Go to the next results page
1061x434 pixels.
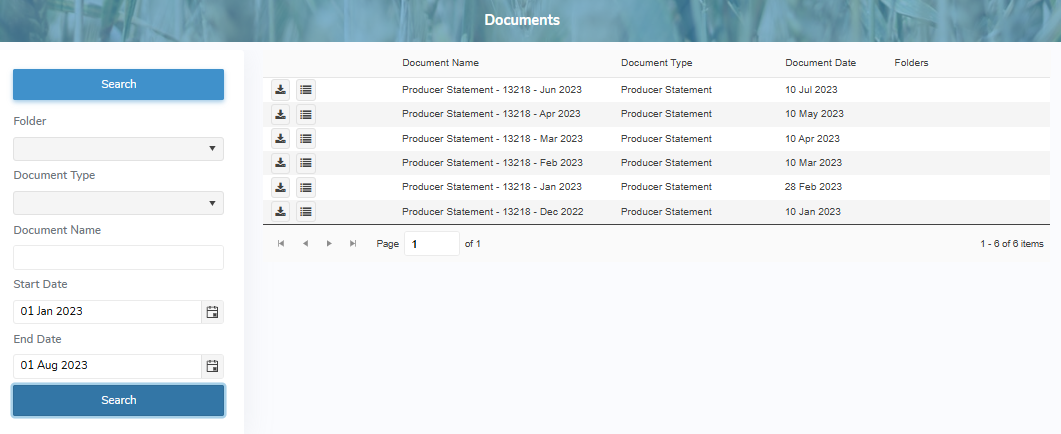click(x=329, y=244)
